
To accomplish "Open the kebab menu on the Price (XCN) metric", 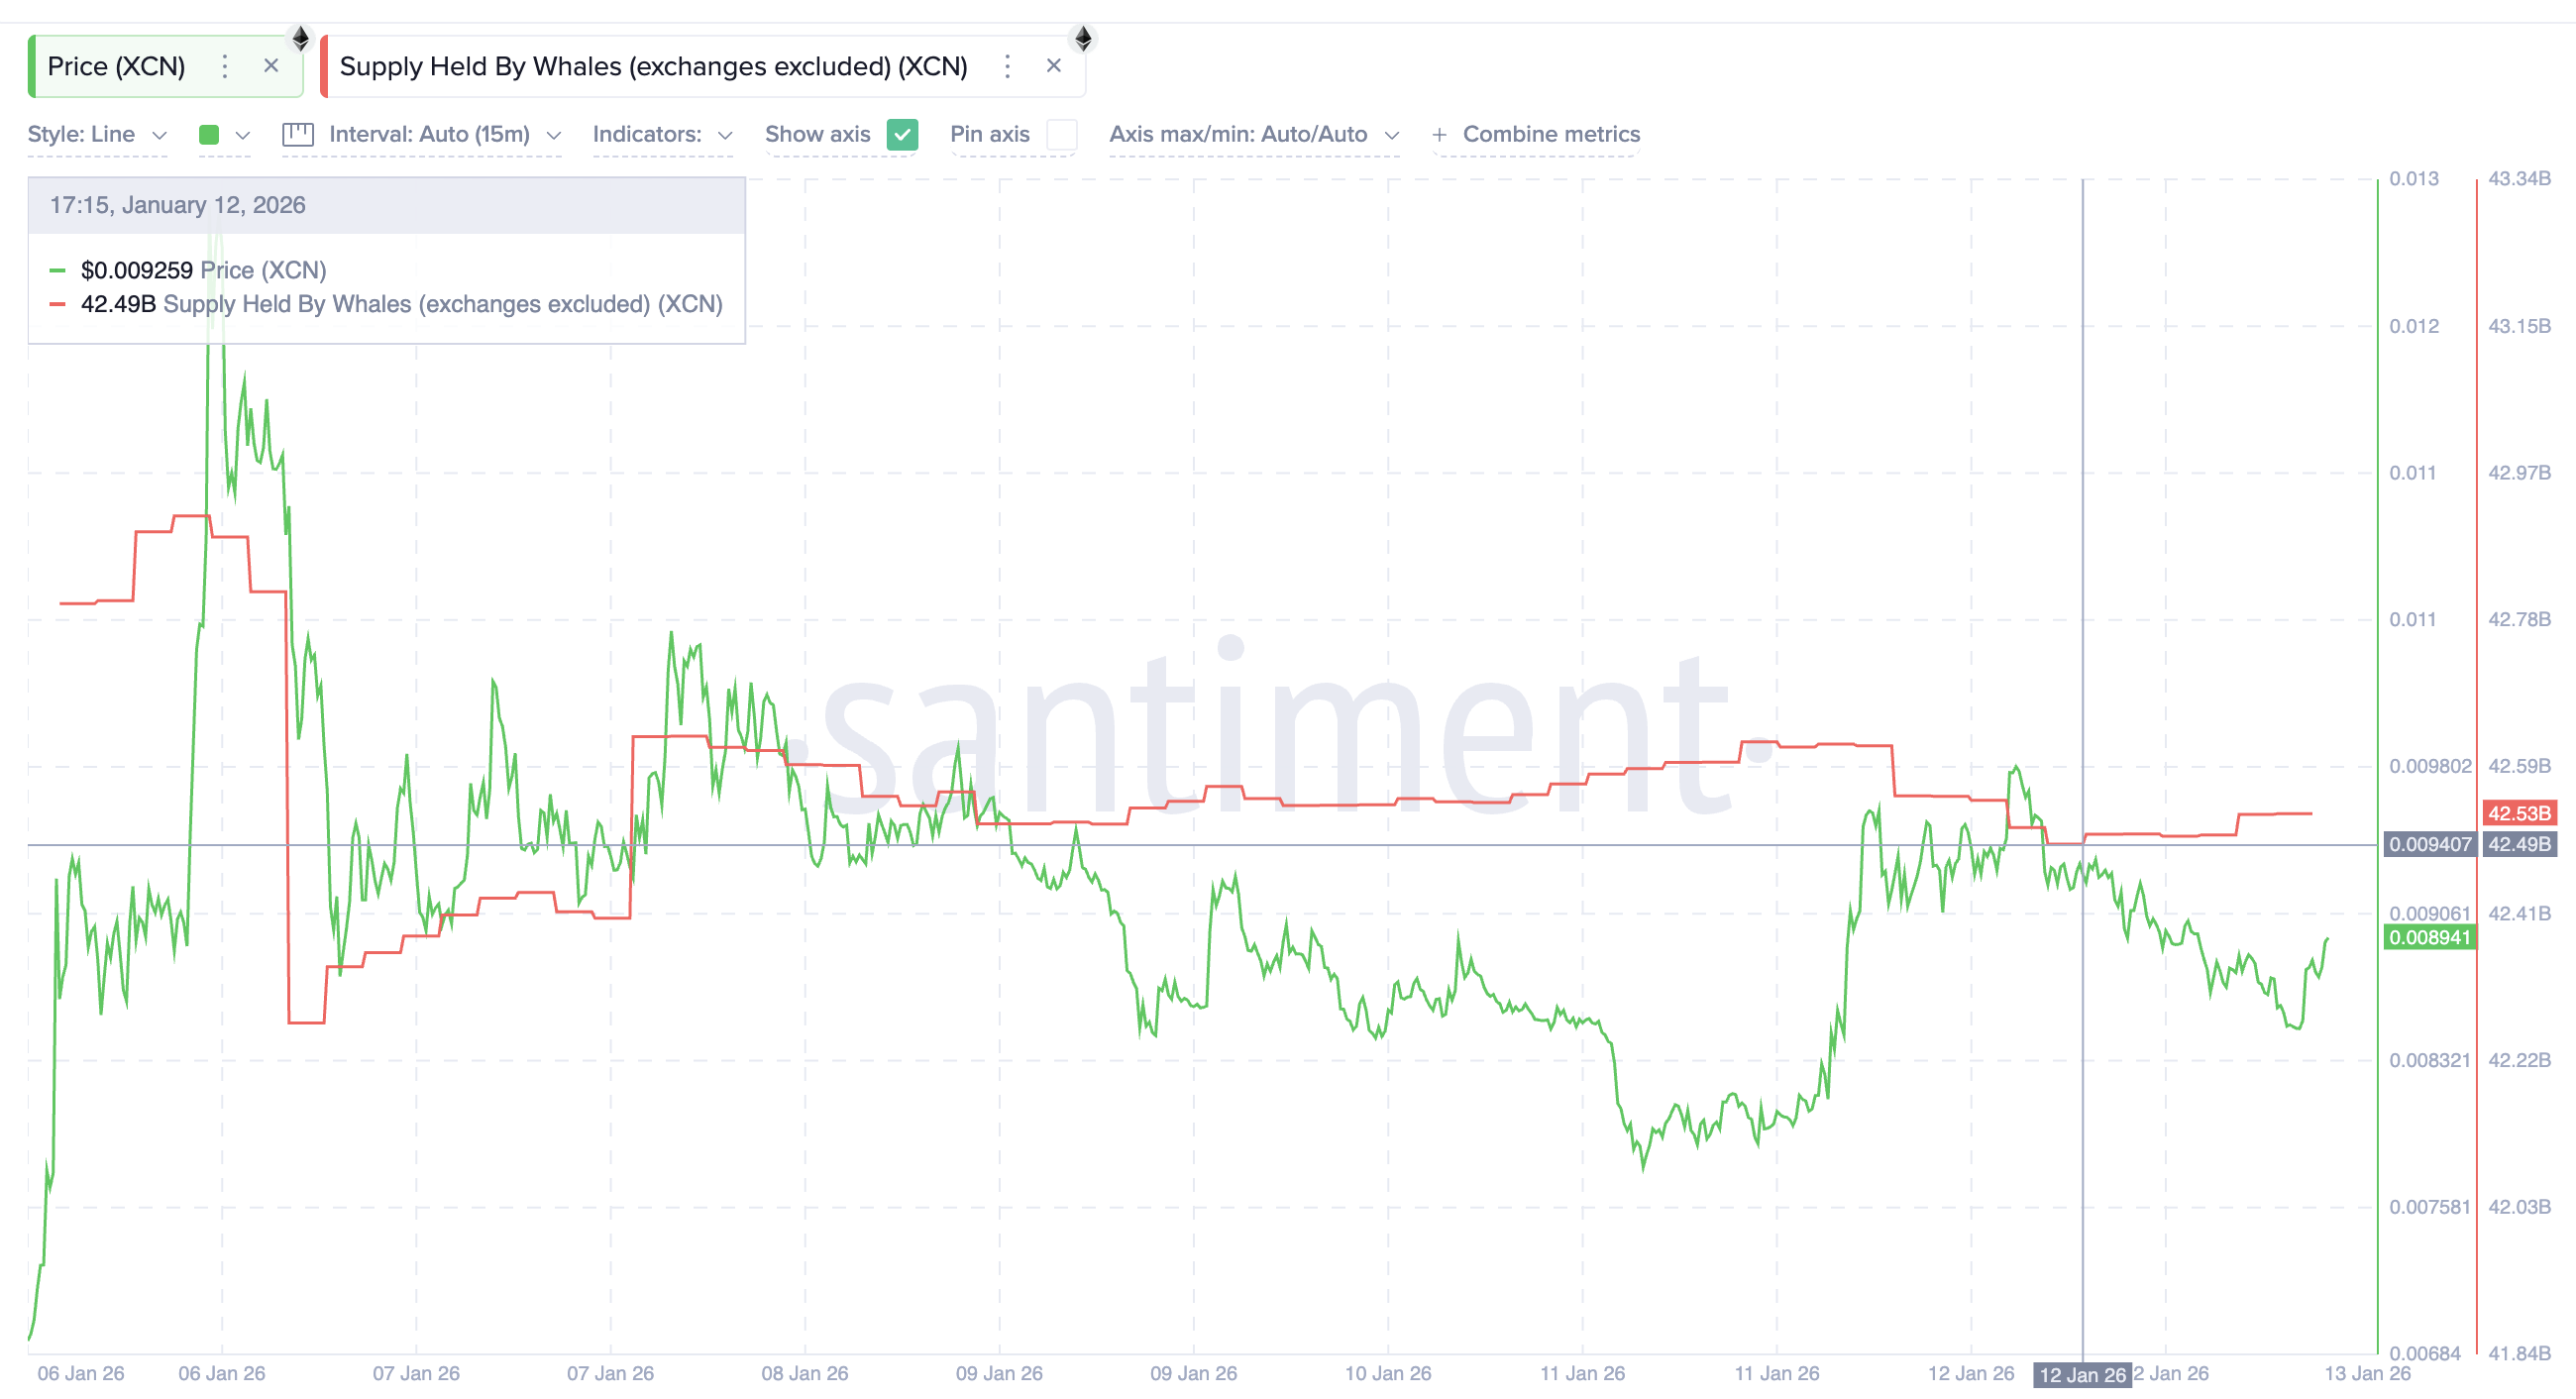I will [224, 67].
